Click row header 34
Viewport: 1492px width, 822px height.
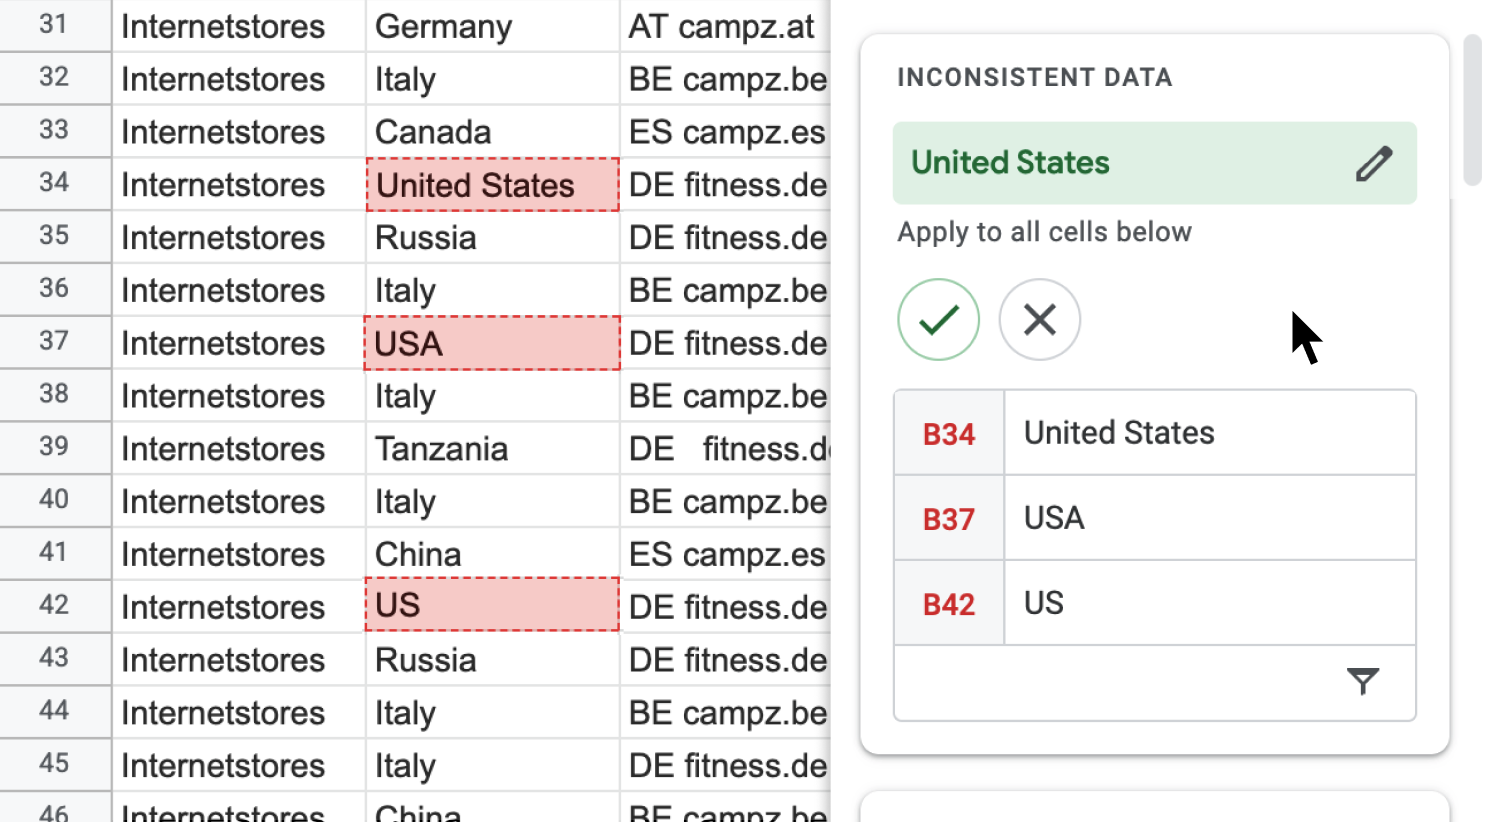click(x=55, y=183)
